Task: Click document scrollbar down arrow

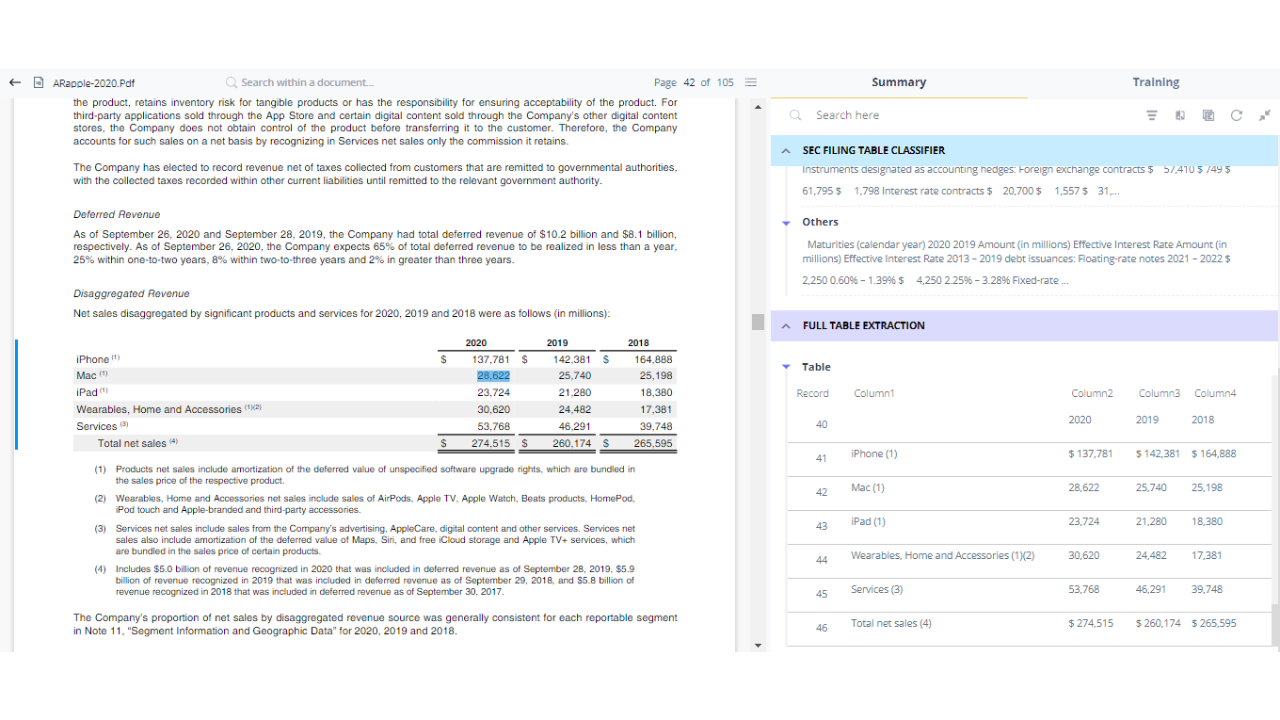Action: 758,645
